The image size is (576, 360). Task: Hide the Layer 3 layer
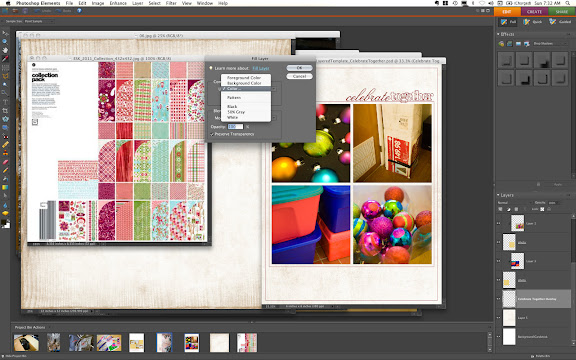click(x=498, y=261)
